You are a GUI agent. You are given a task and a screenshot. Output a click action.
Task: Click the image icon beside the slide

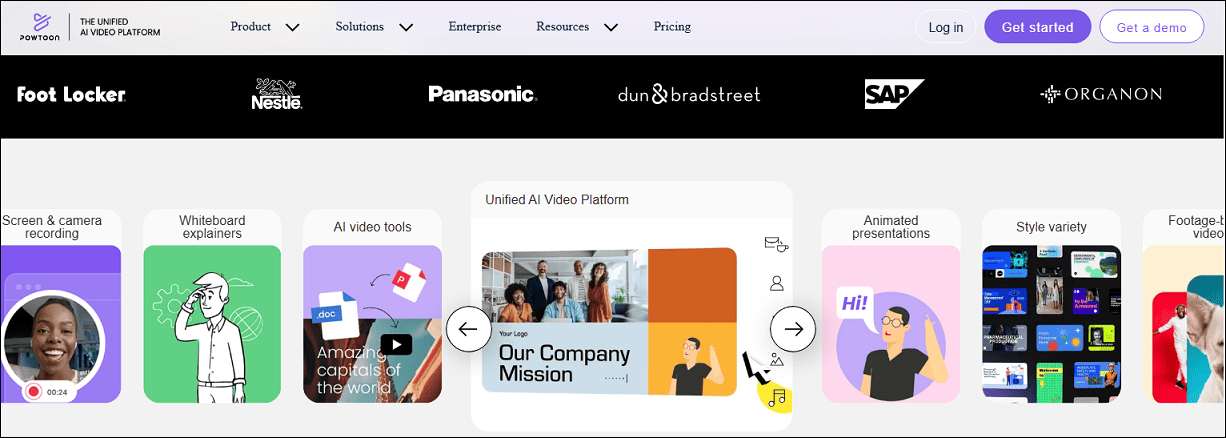click(776, 359)
